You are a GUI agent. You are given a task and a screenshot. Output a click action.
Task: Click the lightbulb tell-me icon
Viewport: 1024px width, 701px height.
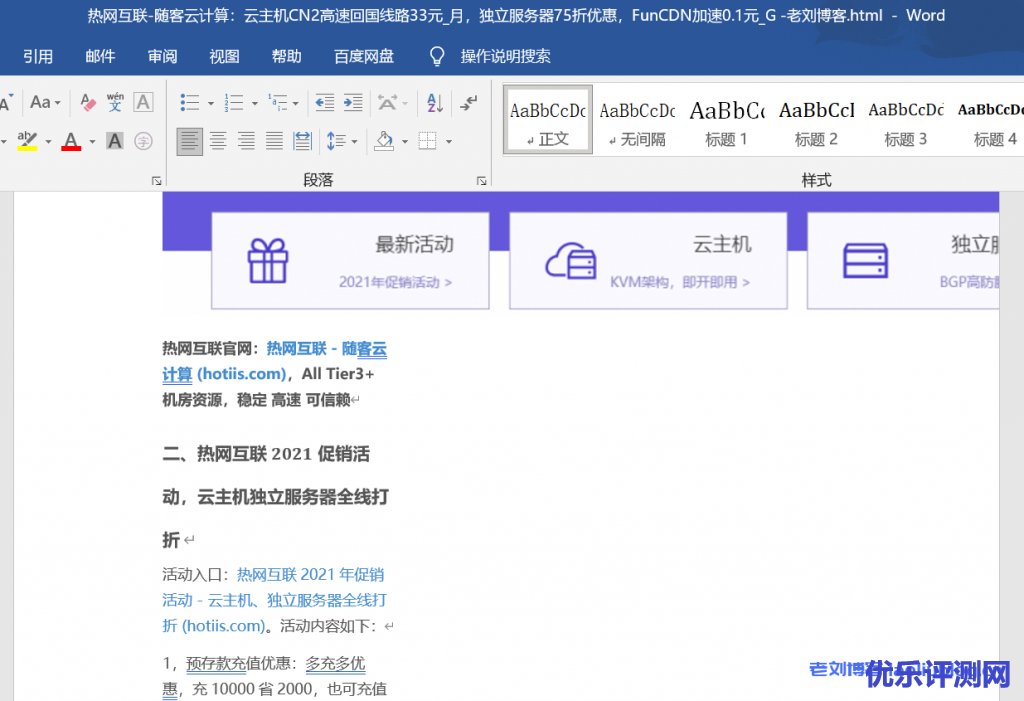(436, 56)
